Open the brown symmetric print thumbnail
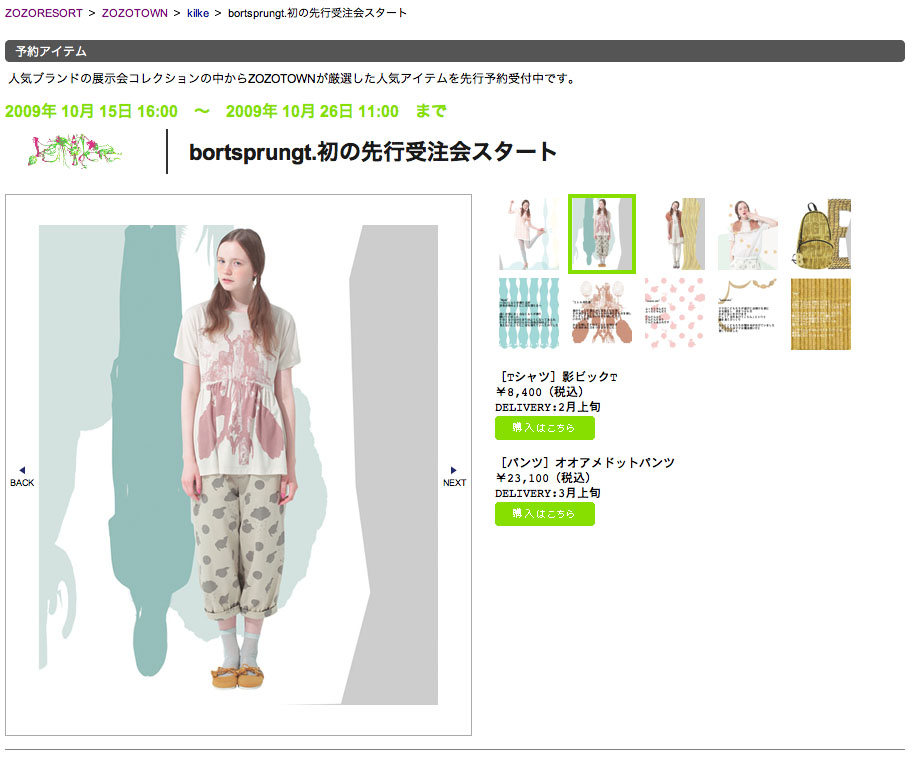Screen dimensions: 923x758 [602, 314]
